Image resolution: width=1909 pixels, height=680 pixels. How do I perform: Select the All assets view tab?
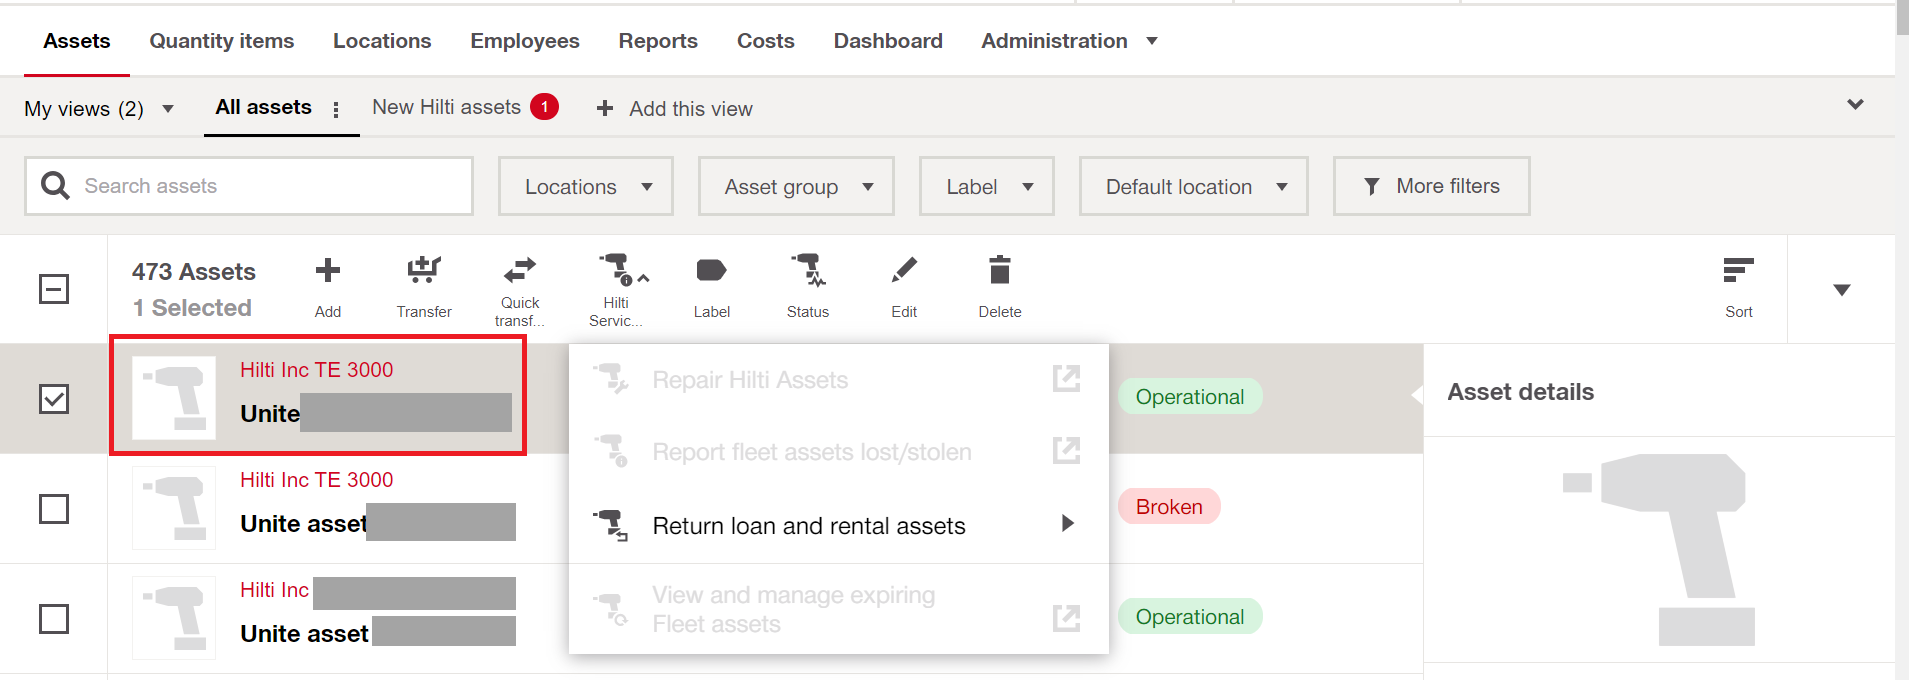264,107
